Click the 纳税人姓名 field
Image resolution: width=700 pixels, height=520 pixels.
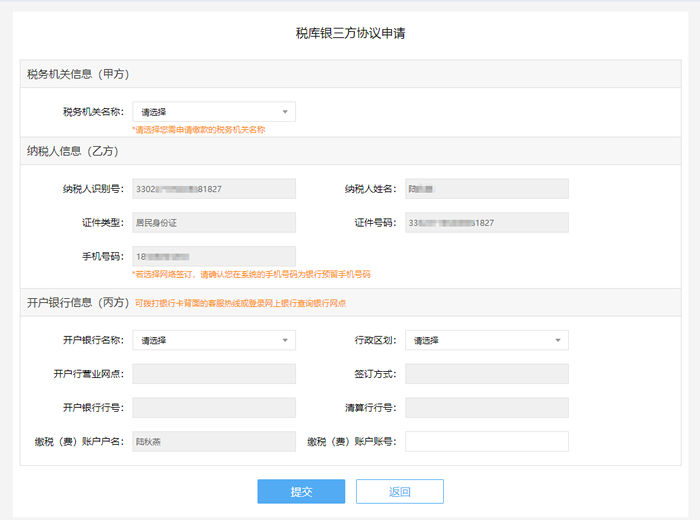coord(486,189)
